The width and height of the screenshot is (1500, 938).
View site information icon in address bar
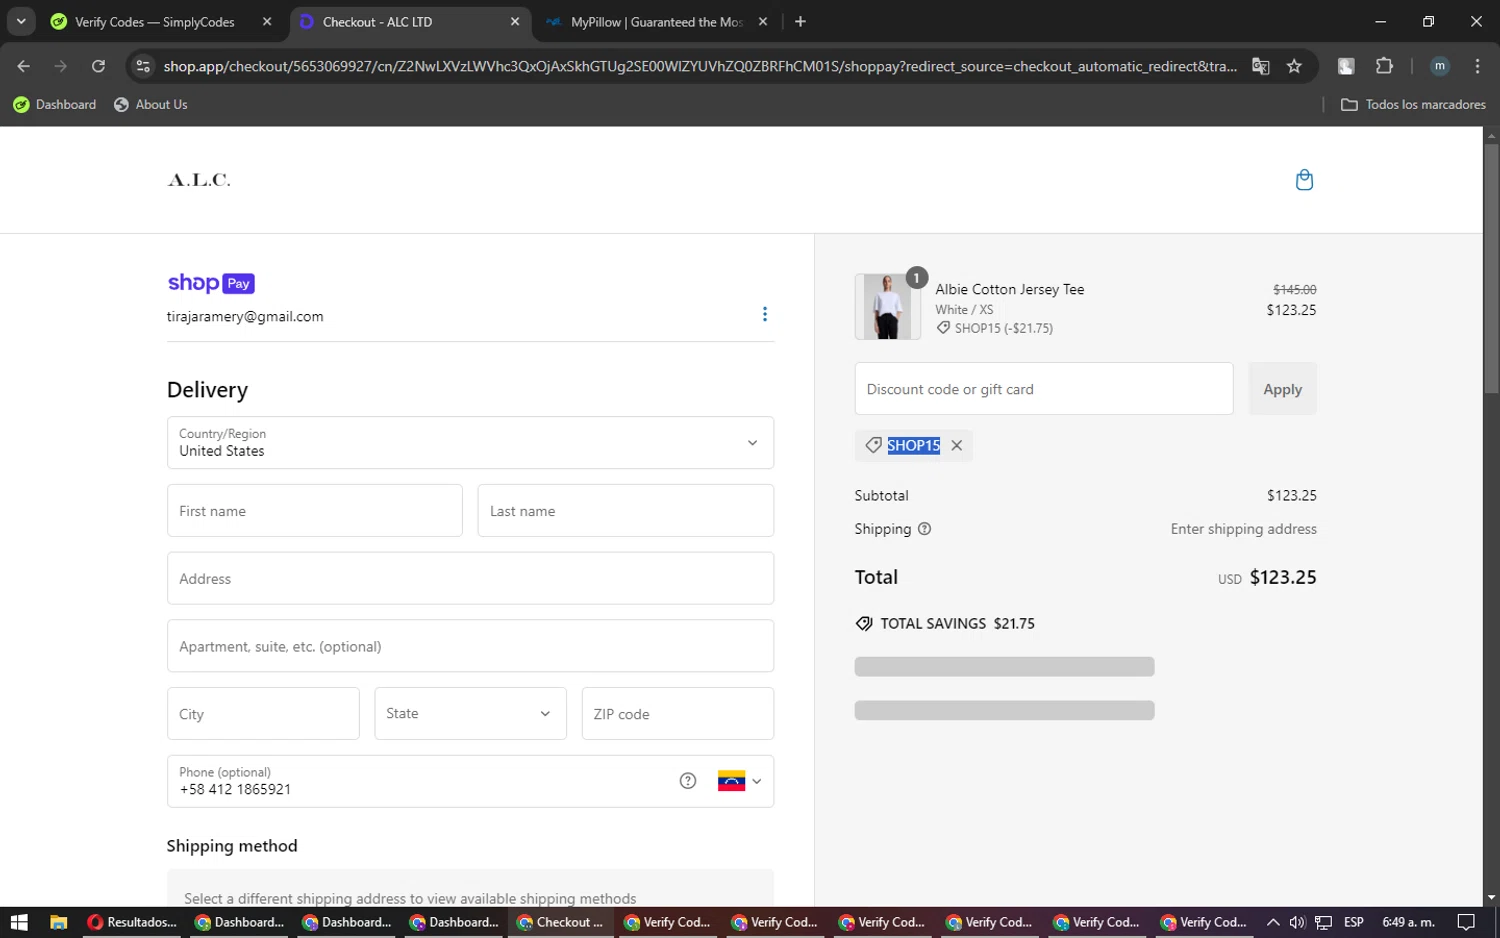[x=143, y=66]
